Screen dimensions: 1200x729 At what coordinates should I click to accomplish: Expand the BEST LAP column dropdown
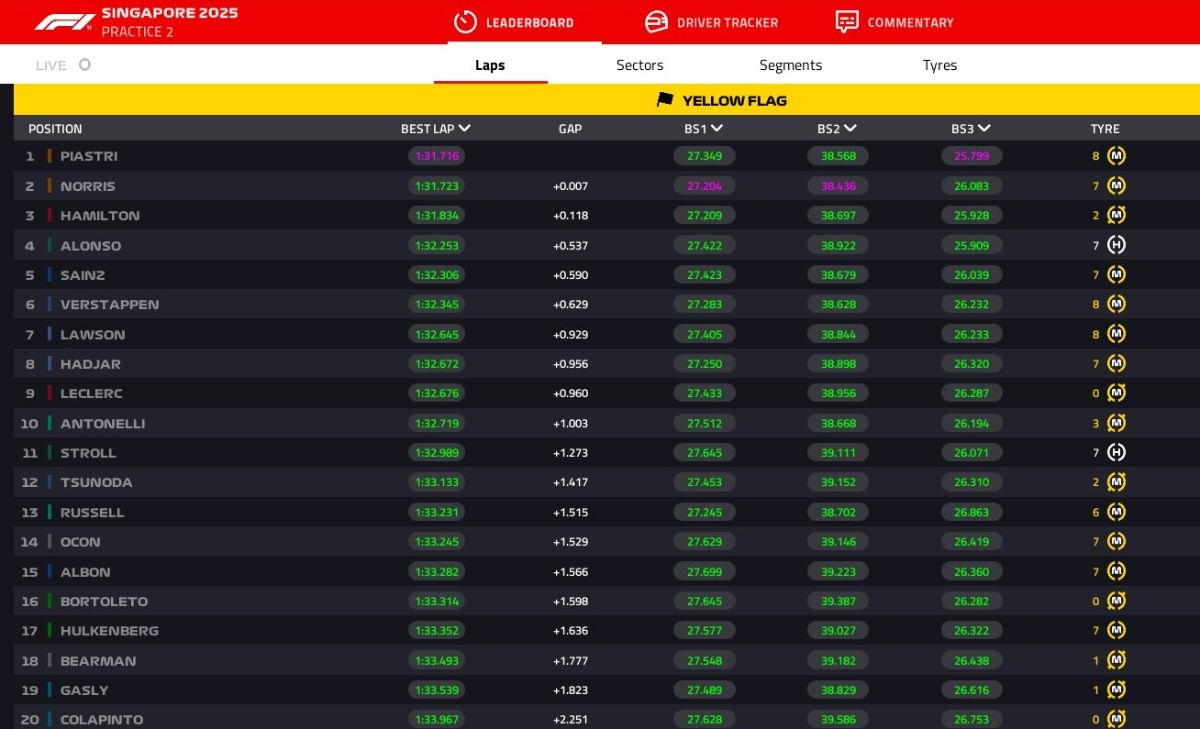[x=464, y=128]
